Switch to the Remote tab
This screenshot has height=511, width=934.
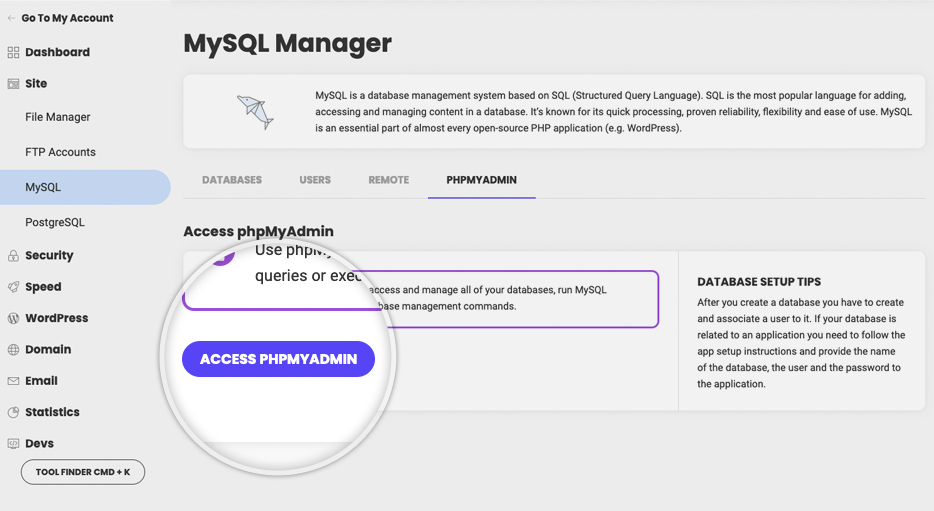[x=388, y=180]
